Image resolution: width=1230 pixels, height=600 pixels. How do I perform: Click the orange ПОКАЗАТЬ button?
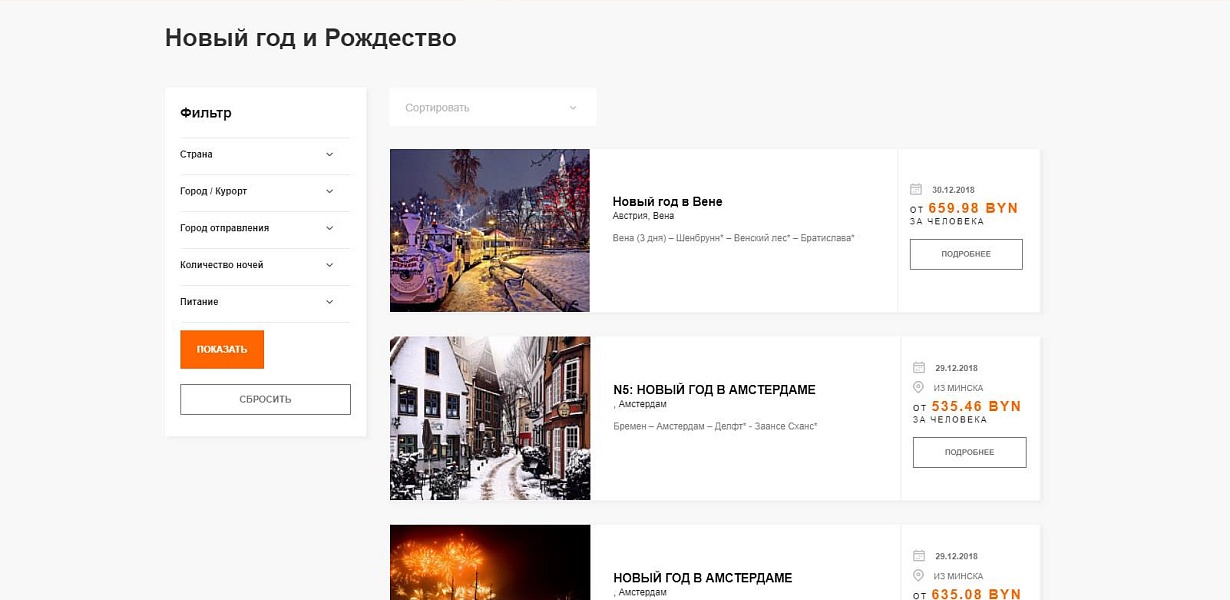pyautogui.click(x=222, y=349)
